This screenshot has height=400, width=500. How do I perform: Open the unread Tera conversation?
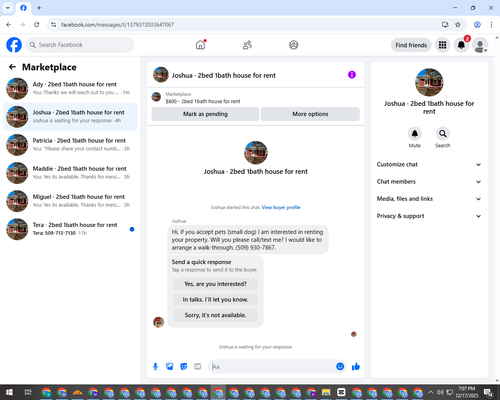pyautogui.click(x=70, y=229)
